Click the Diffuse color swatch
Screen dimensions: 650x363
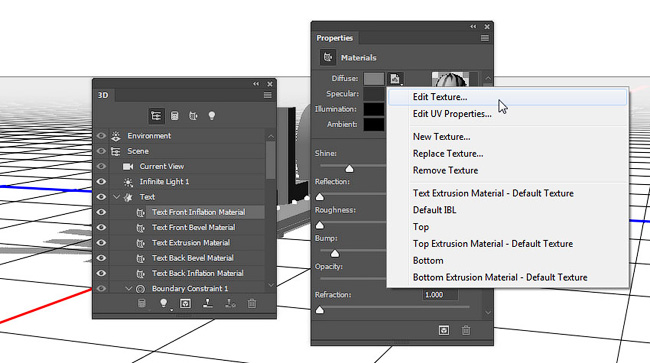374,79
